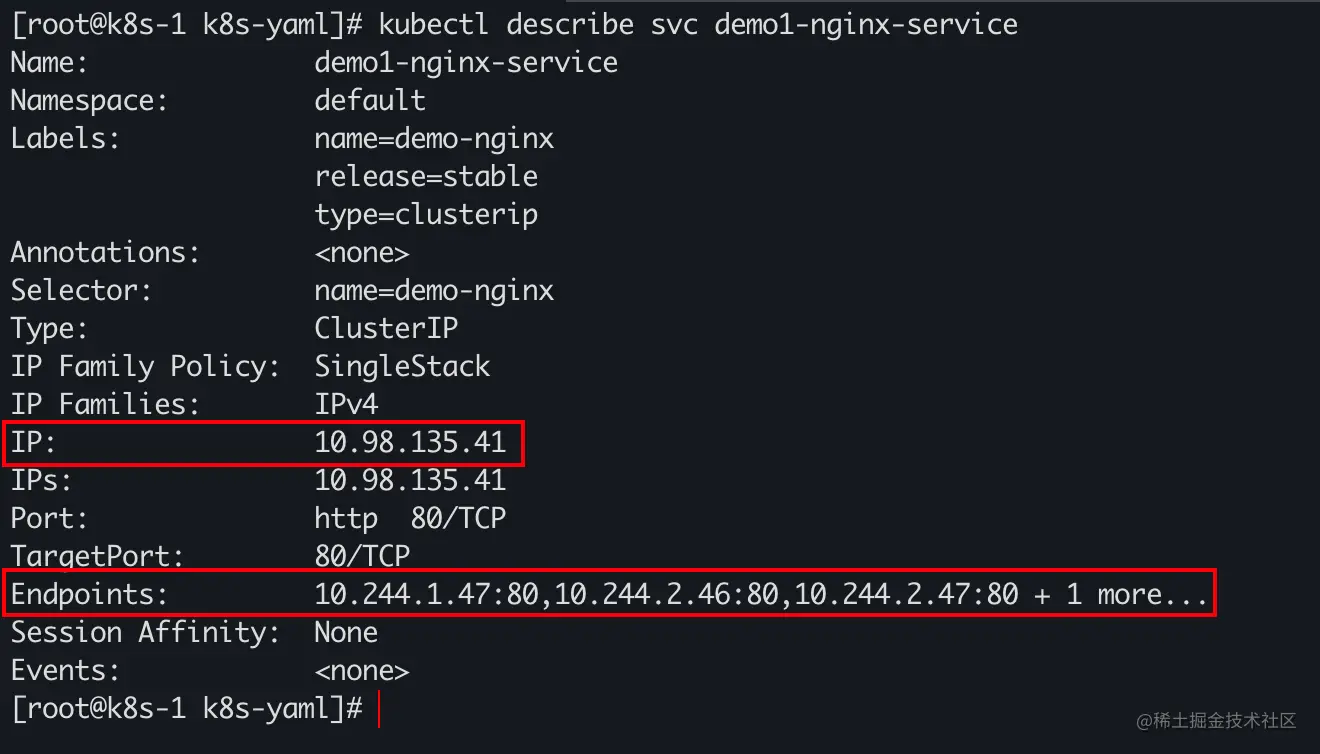Click the release=stable label line
Viewport: 1320px width, 754px height.
[x=426, y=176]
